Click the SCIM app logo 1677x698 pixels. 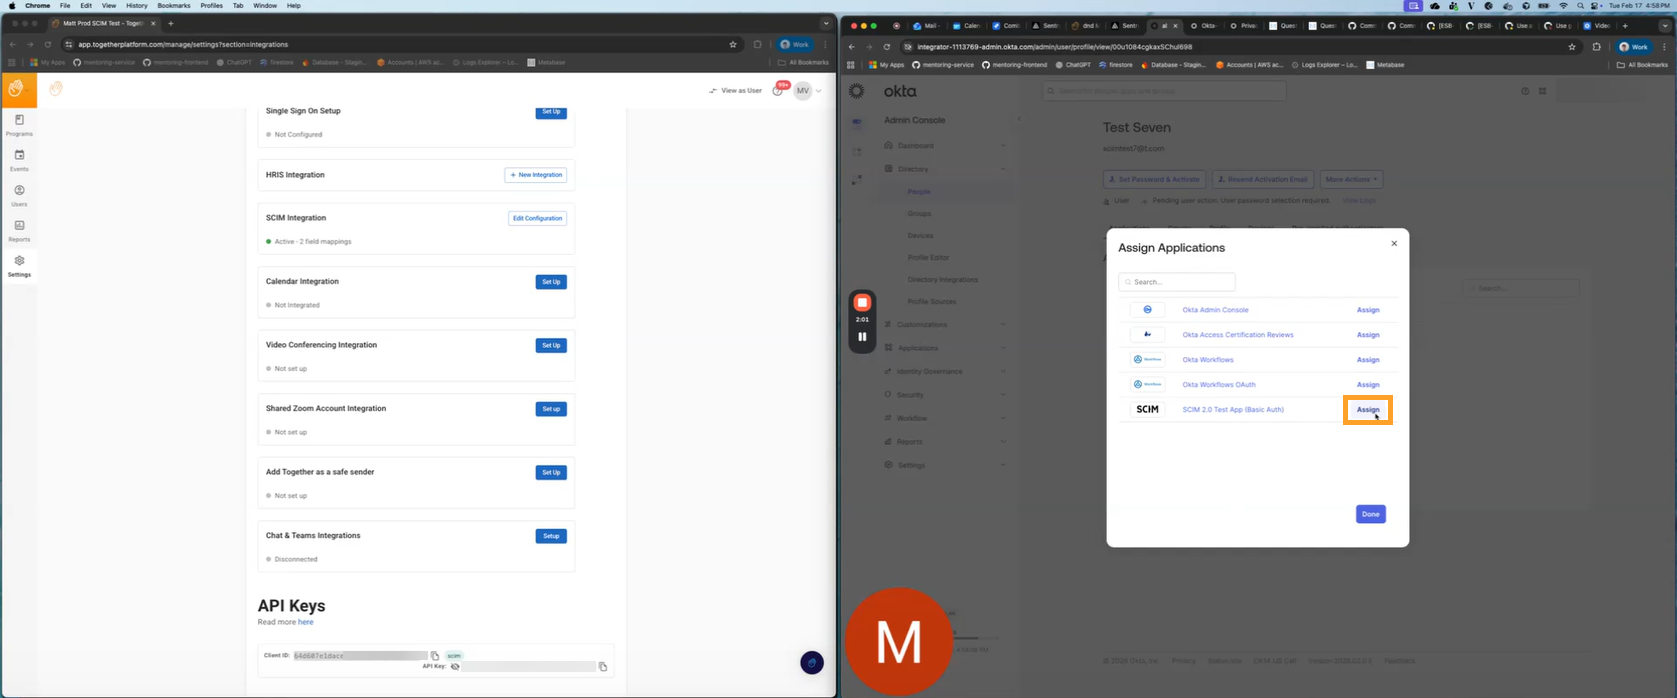[x=1147, y=409]
